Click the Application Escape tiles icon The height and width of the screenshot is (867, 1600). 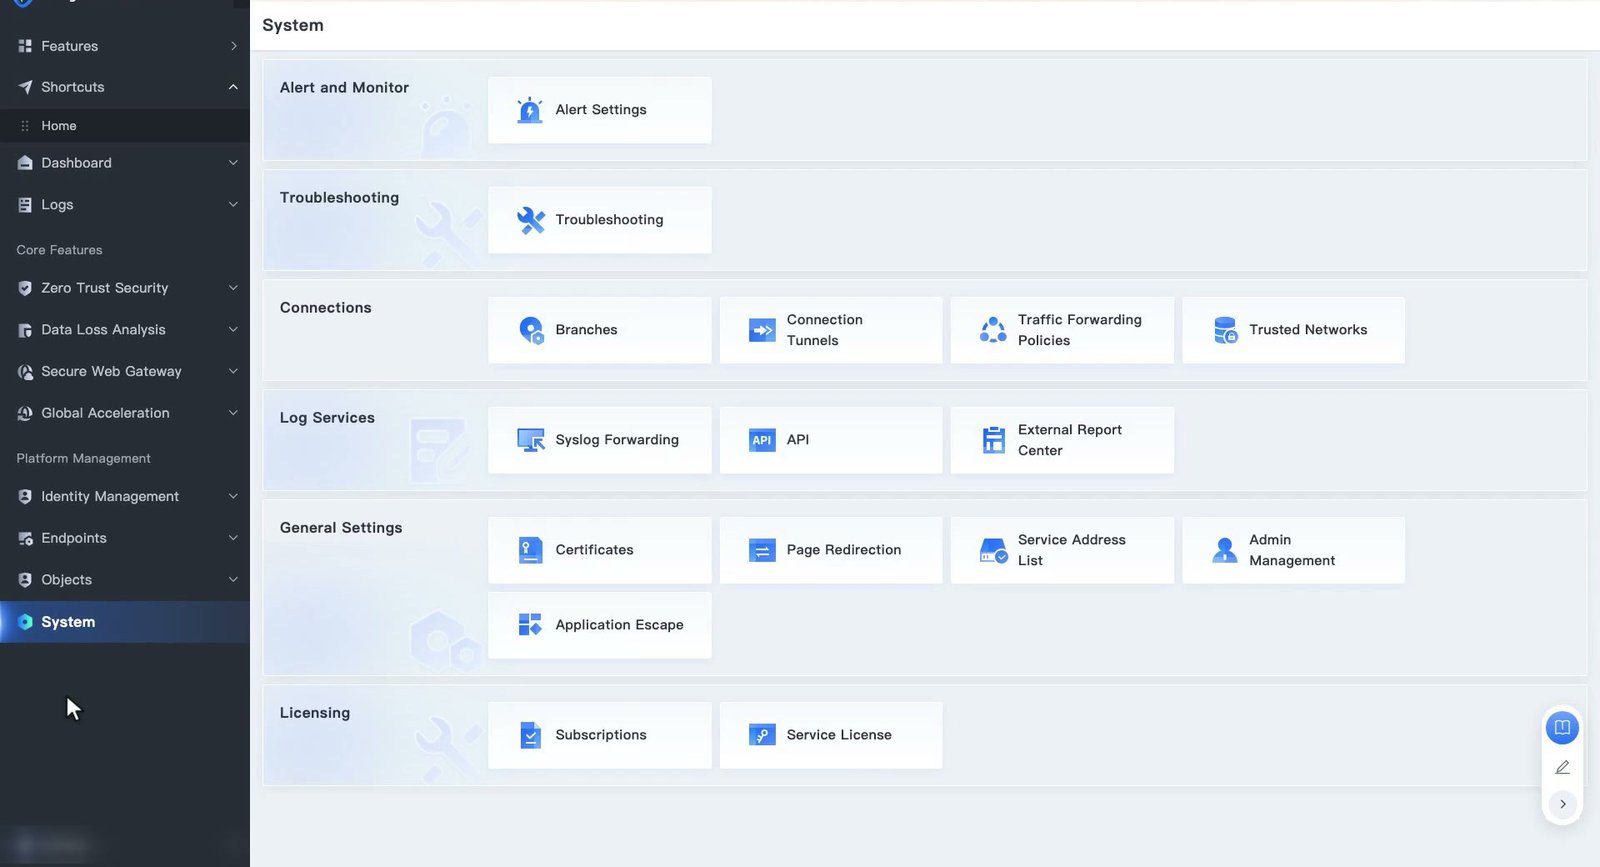(x=530, y=625)
